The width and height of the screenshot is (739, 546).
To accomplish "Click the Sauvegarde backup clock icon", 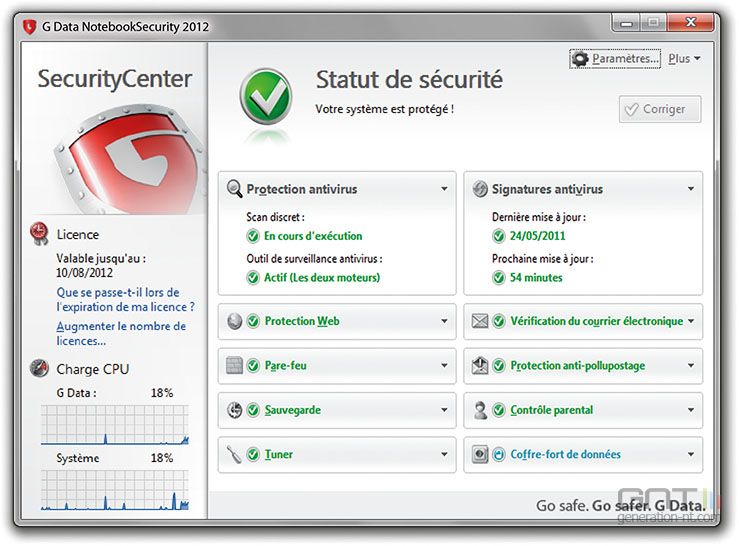I will tap(234, 410).
